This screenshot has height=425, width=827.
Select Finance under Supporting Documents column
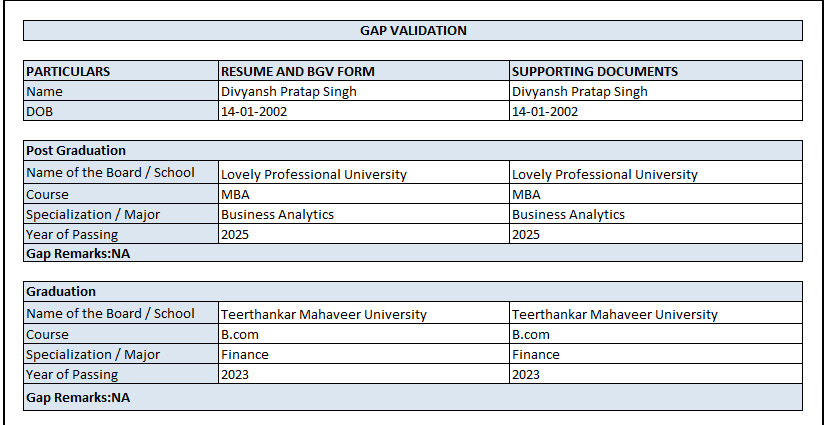(536, 354)
